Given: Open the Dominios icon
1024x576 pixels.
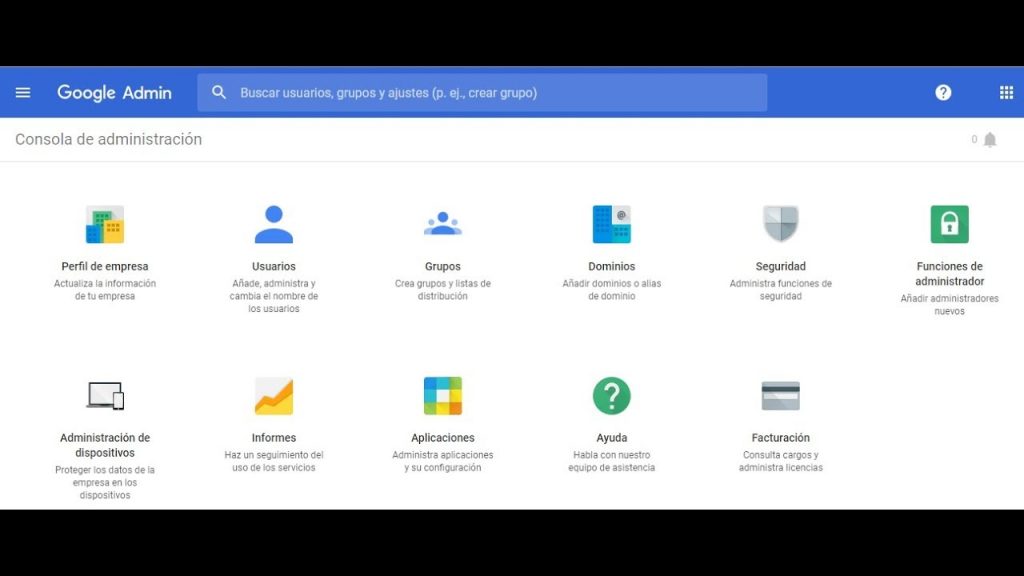Looking at the screenshot, I should coord(611,225).
